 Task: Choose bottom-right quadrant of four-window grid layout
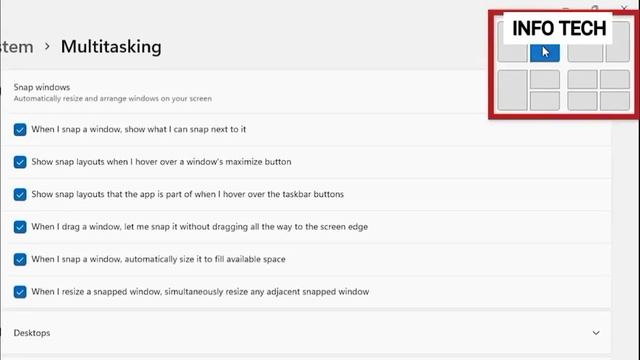[615, 101]
